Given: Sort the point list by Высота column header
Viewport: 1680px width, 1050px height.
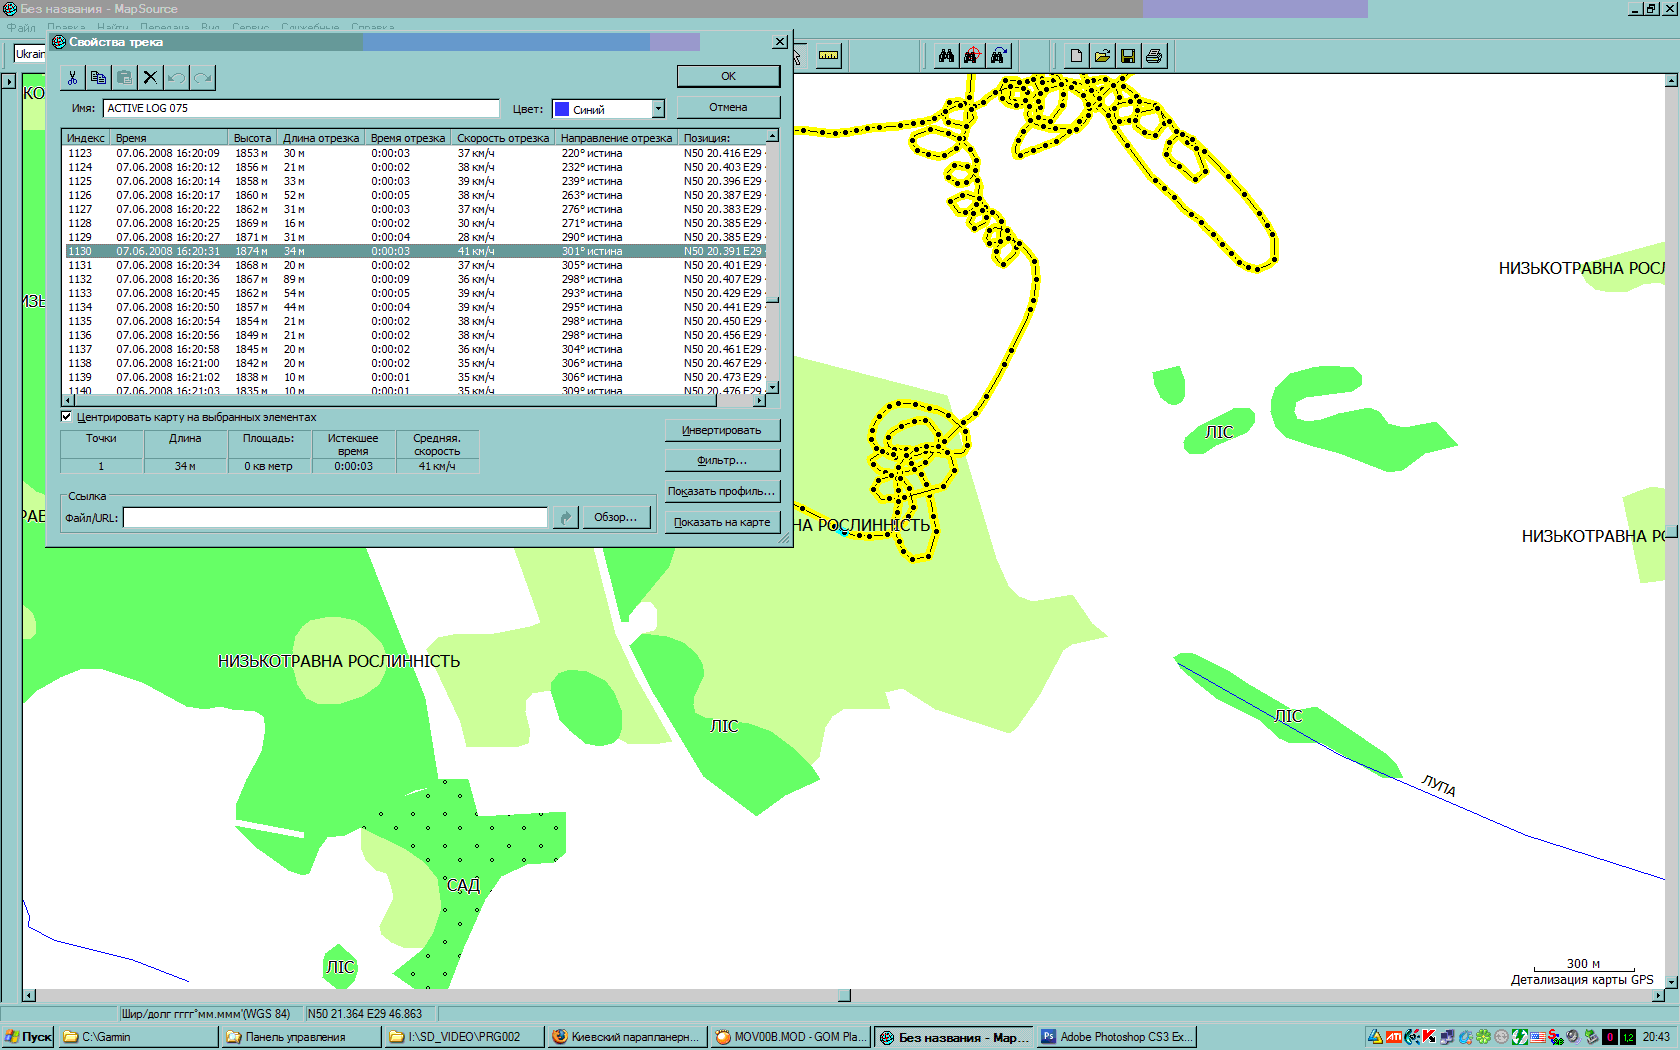Looking at the screenshot, I should click(252, 138).
